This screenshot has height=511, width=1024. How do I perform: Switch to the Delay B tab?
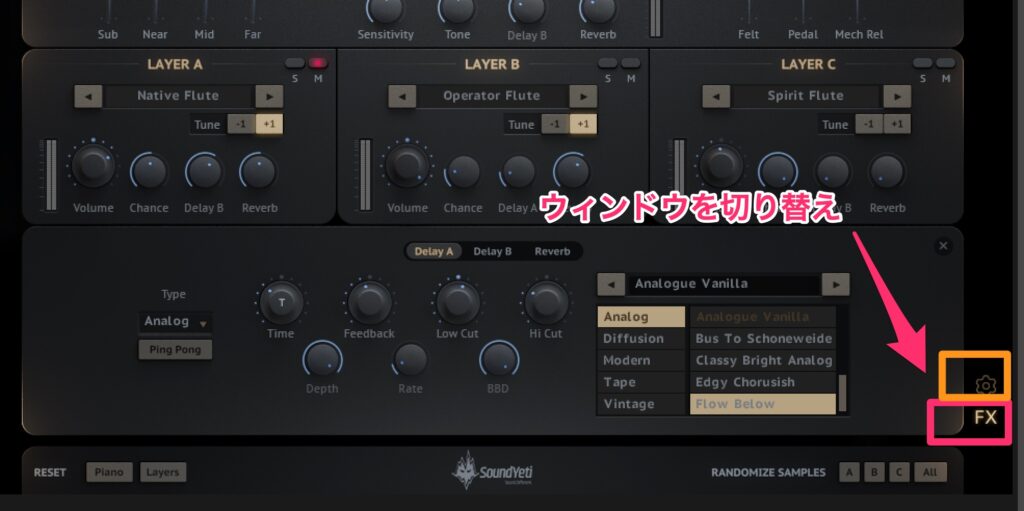tap(492, 251)
